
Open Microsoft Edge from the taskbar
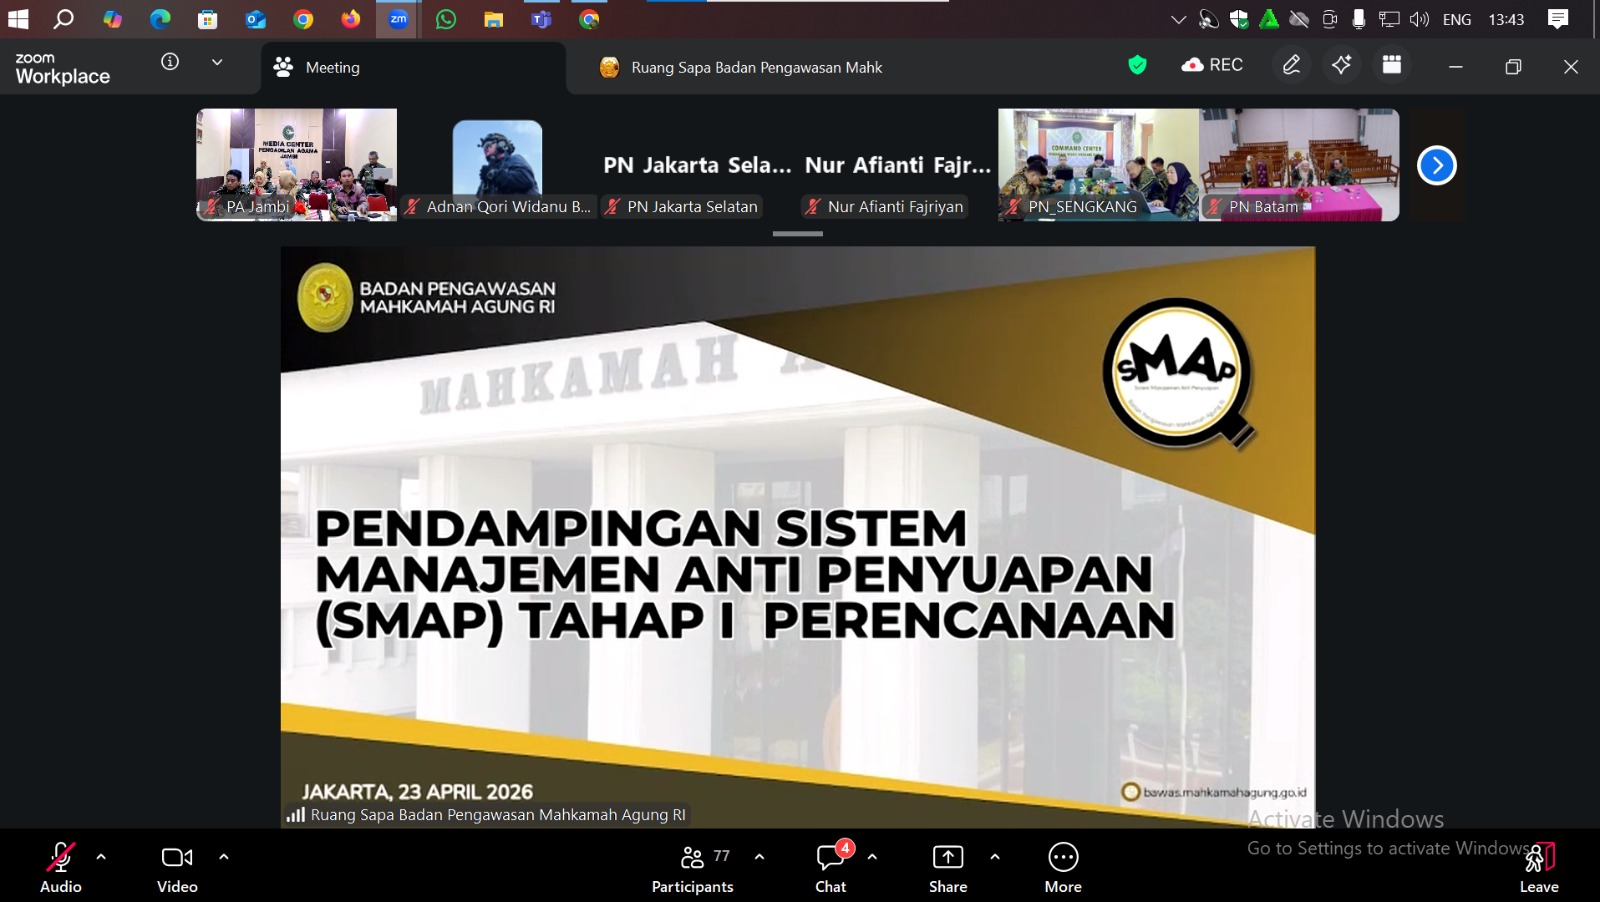click(160, 19)
